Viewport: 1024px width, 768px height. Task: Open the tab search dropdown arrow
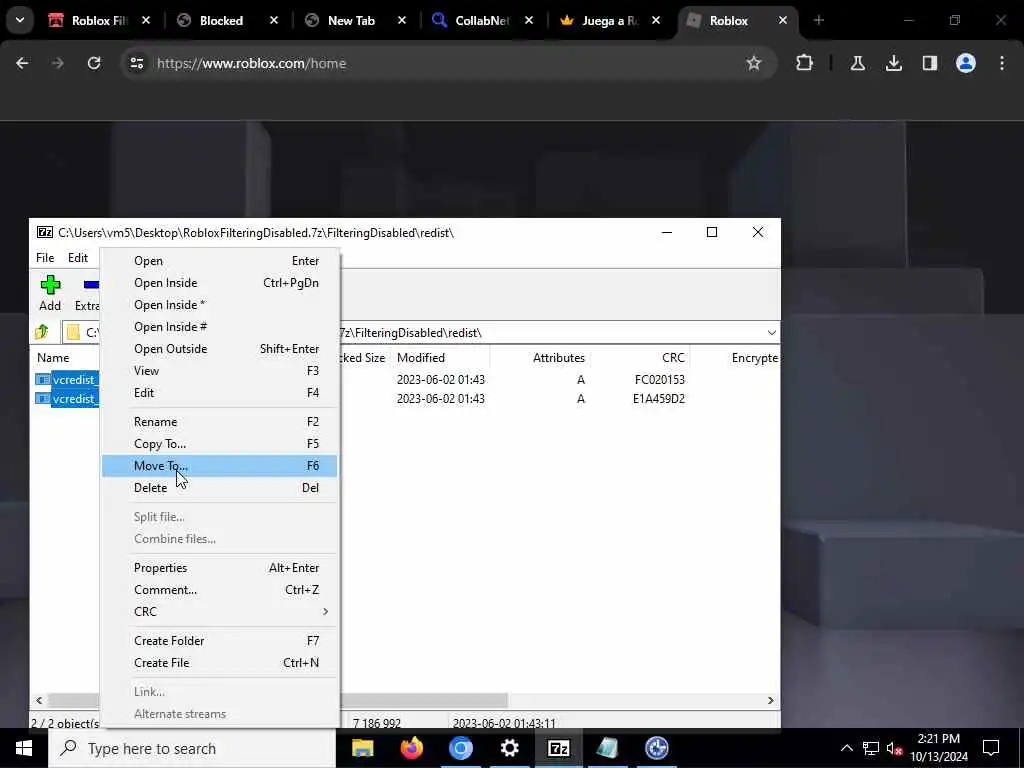tap(20, 20)
